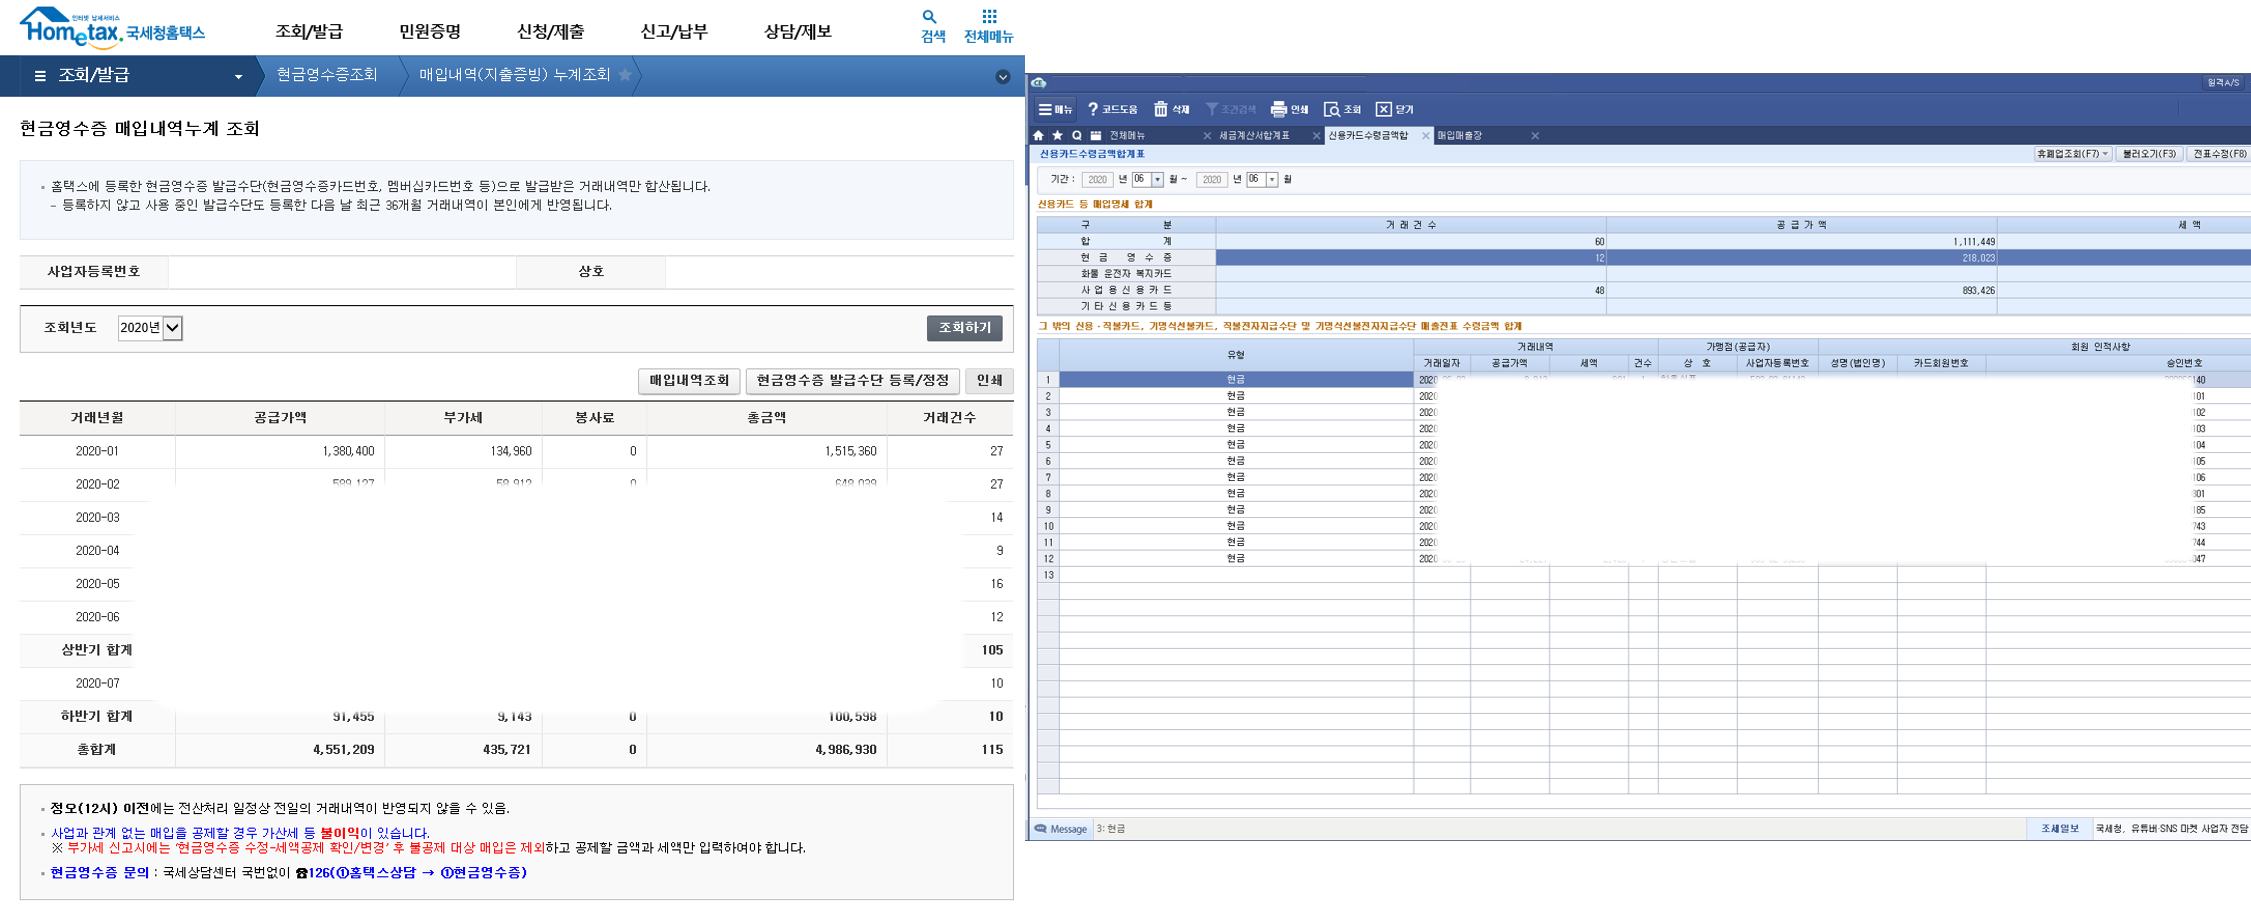Click the Q search icon in tab bar
The width and height of the screenshot is (2251, 914).
pyautogui.click(x=1077, y=136)
